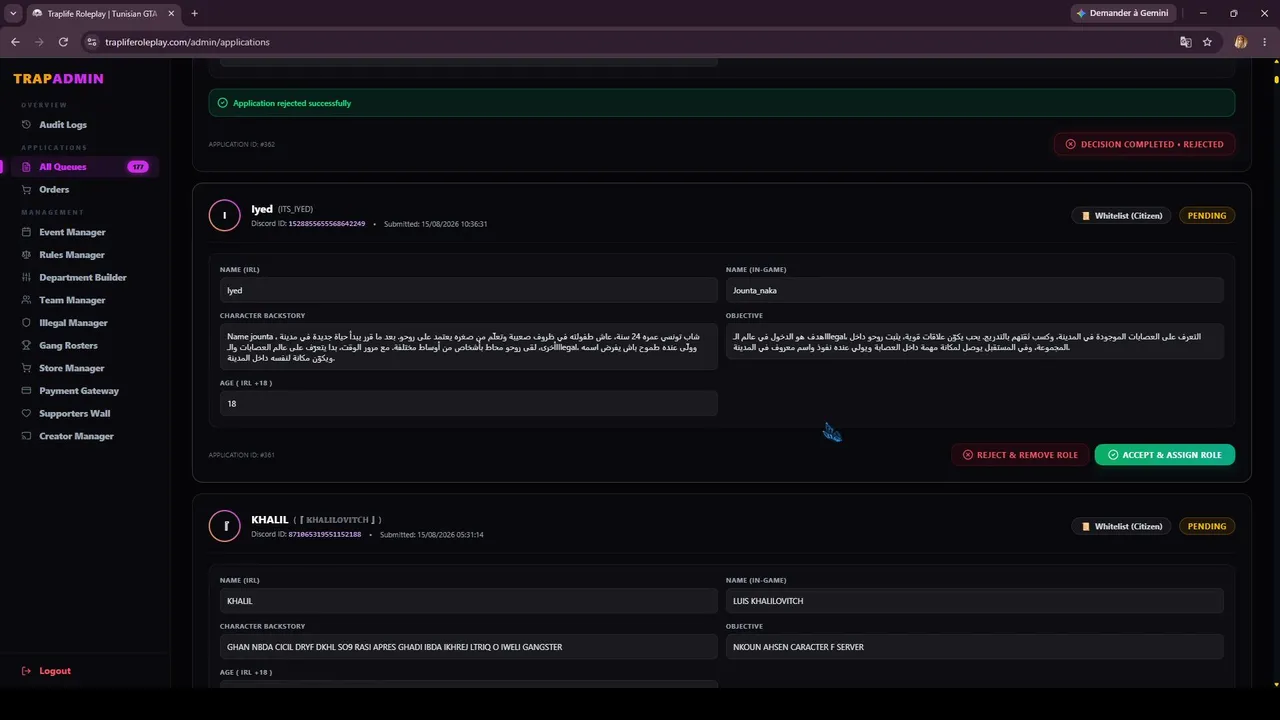Click the MANAGEMENT section heading in sidebar
The width and height of the screenshot is (1280, 720).
53,213
